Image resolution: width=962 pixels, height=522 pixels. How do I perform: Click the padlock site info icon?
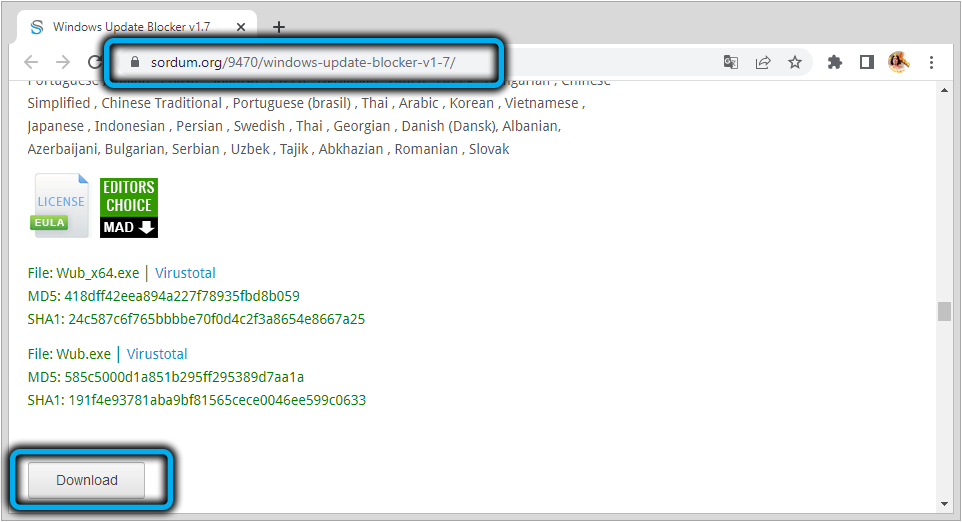pos(138,62)
